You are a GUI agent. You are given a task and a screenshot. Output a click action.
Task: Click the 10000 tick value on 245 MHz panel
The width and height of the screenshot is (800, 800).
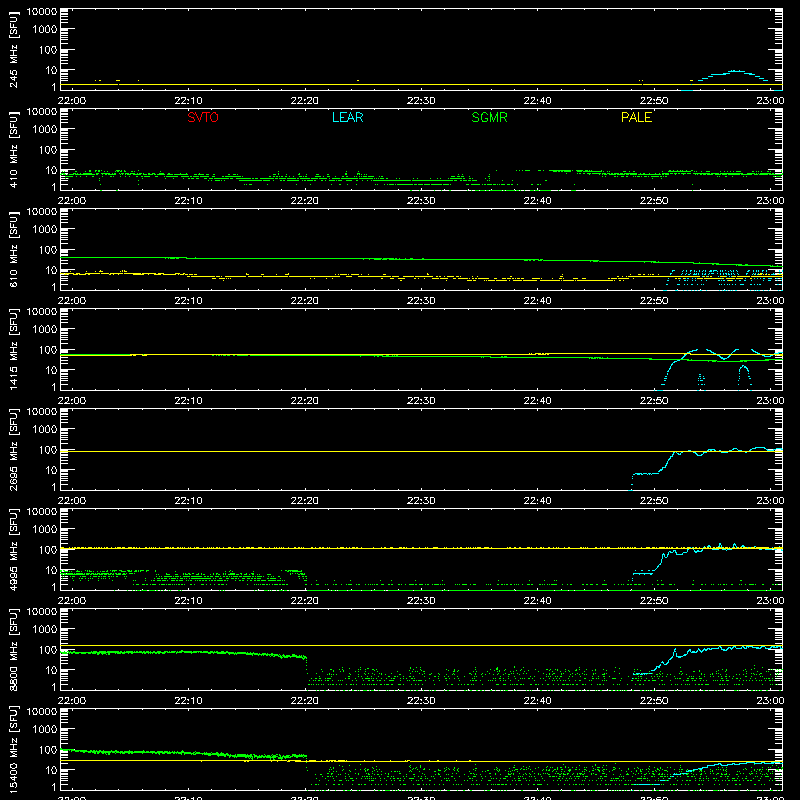[42, 12]
